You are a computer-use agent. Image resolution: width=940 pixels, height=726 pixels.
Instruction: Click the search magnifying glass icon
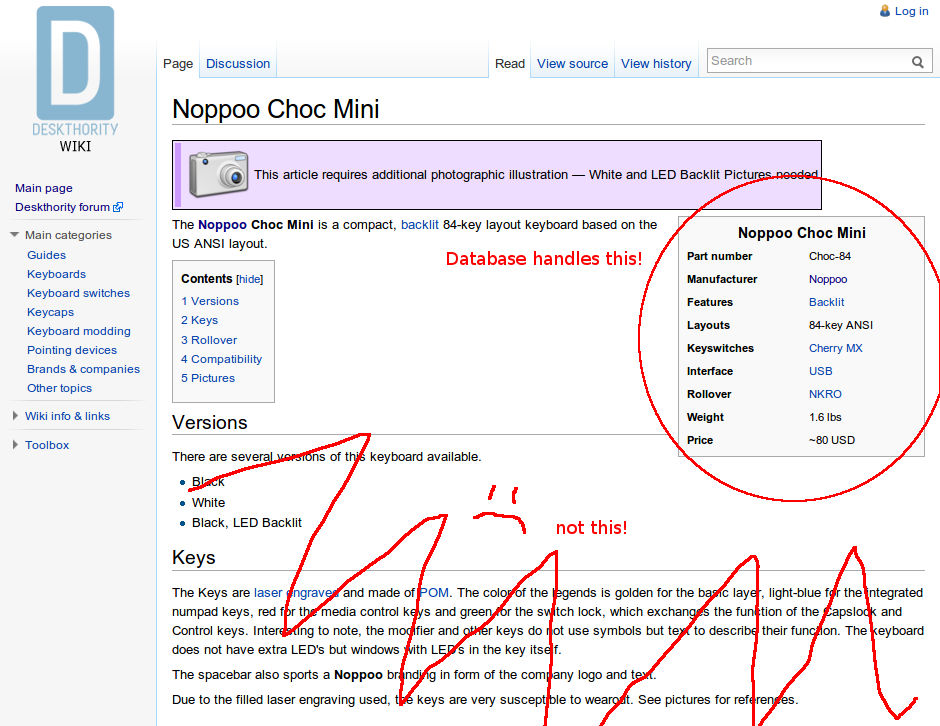coord(917,61)
